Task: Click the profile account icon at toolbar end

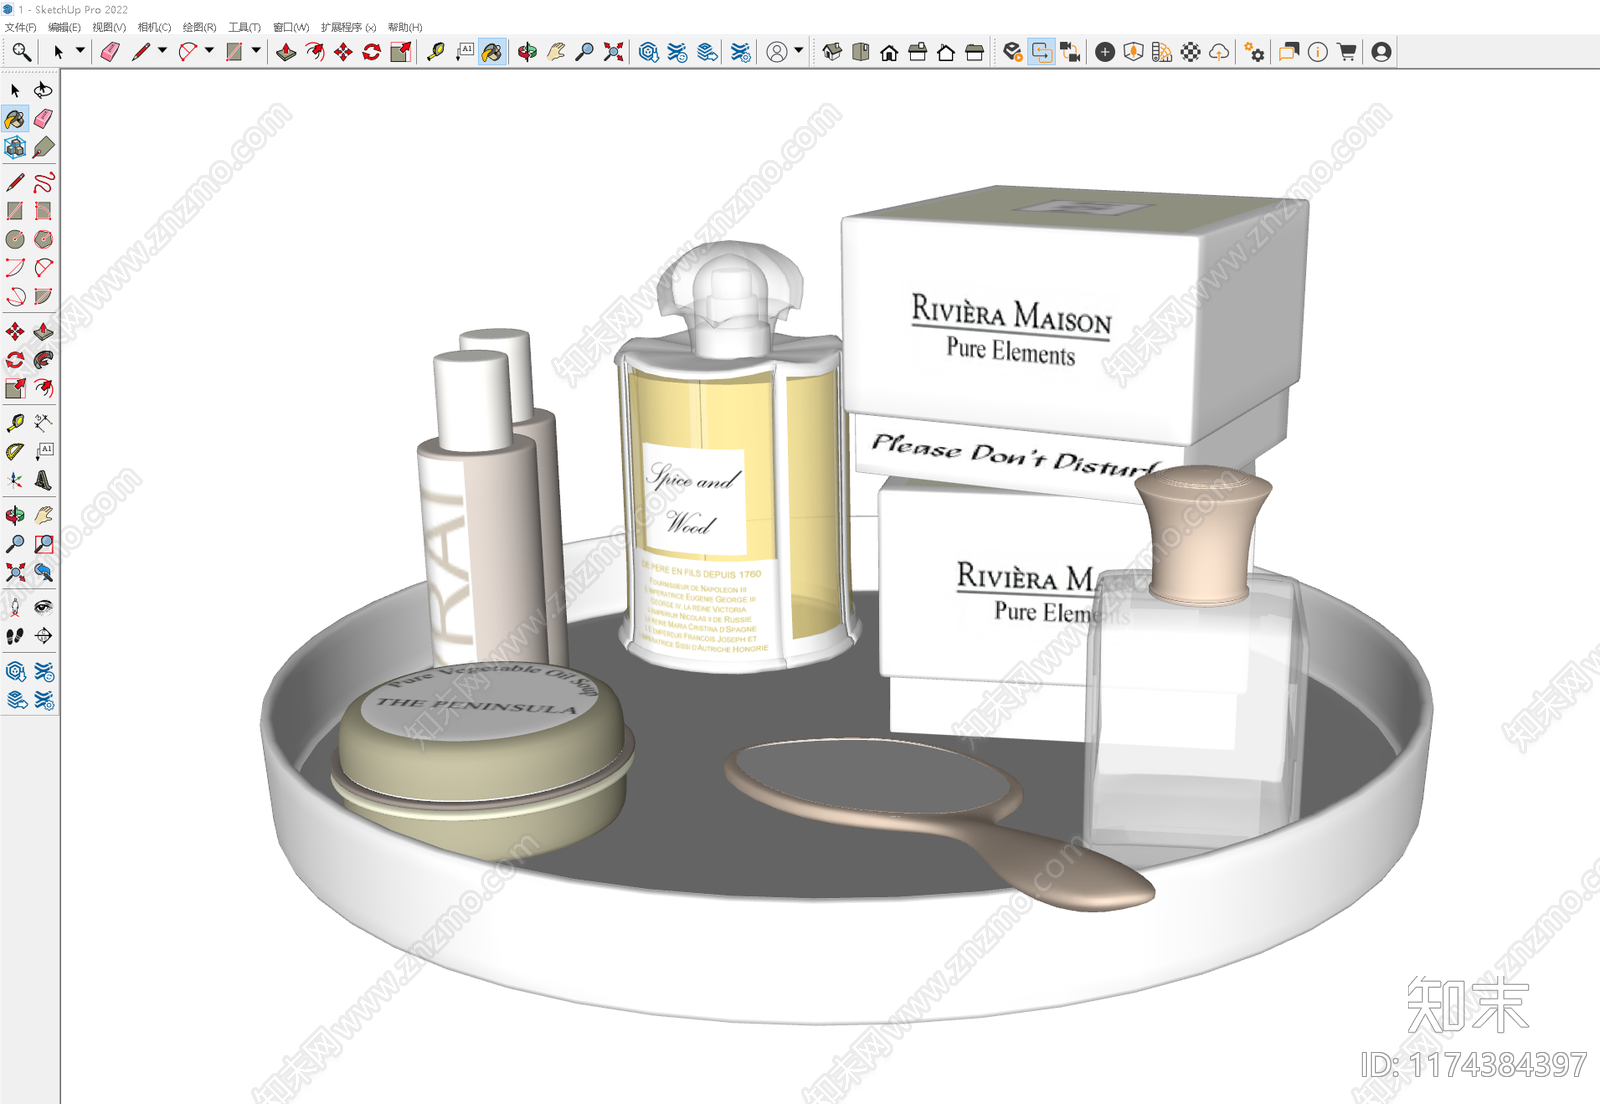Action: coord(1381,52)
